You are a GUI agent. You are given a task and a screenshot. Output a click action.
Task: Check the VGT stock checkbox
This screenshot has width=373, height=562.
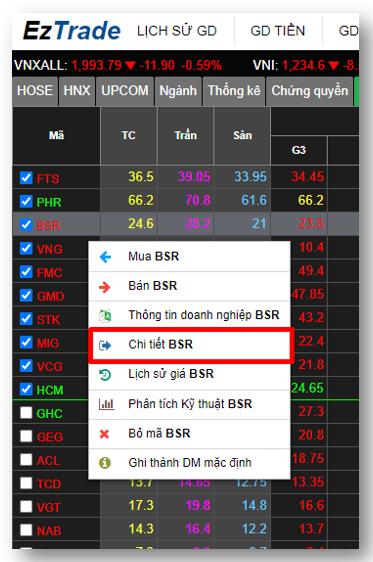[x=26, y=506]
